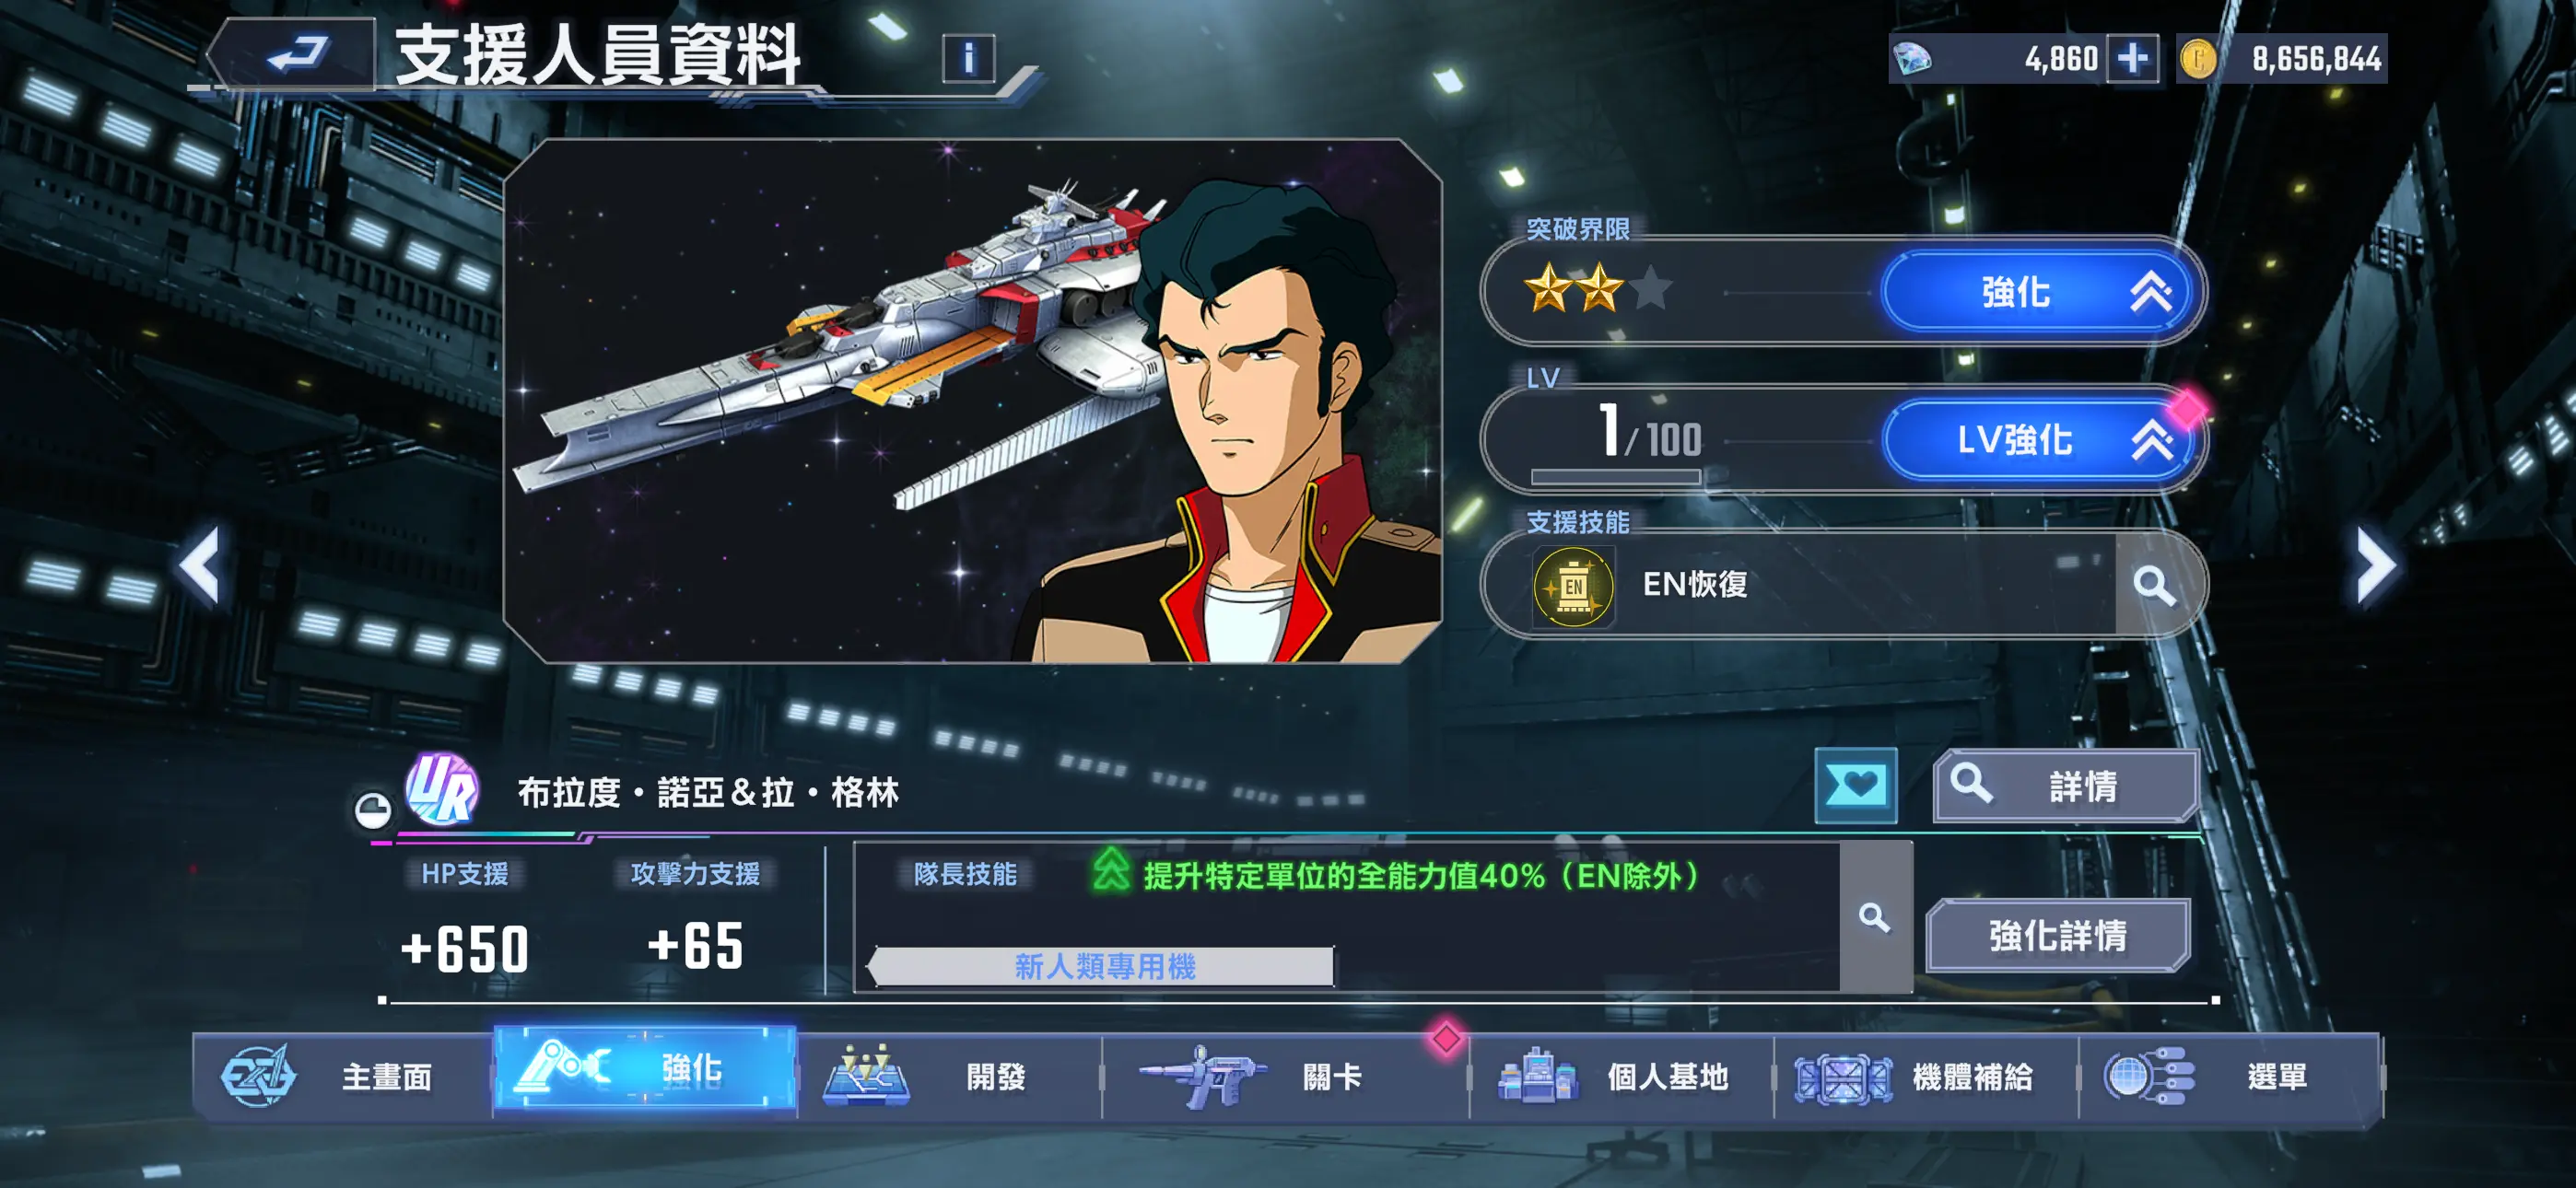2576x1188 pixels.
Task: Tap the EN recovery skill icon
Action: pos(1573,586)
